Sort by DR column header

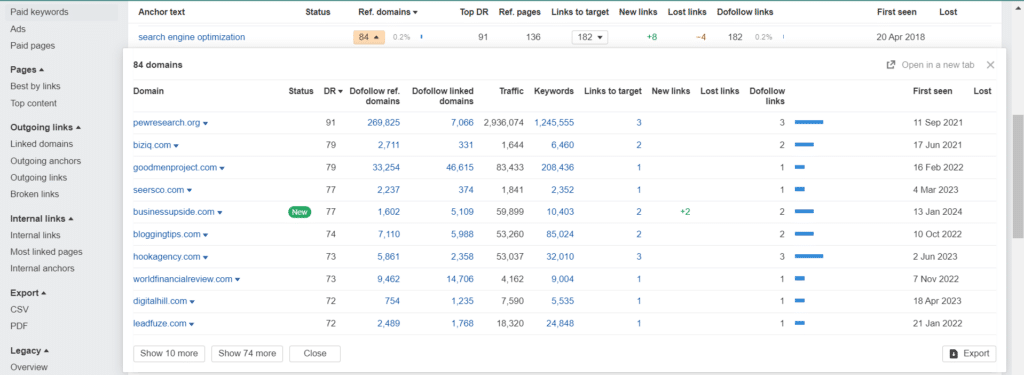[x=333, y=91]
